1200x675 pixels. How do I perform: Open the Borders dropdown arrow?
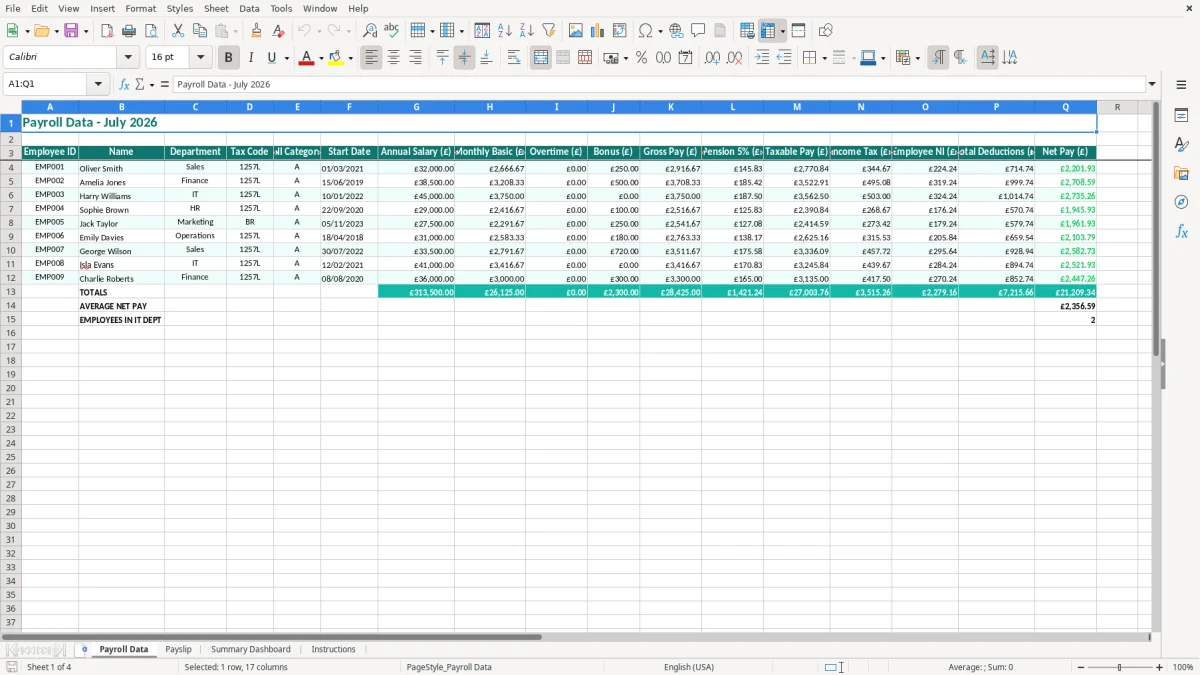click(x=824, y=58)
